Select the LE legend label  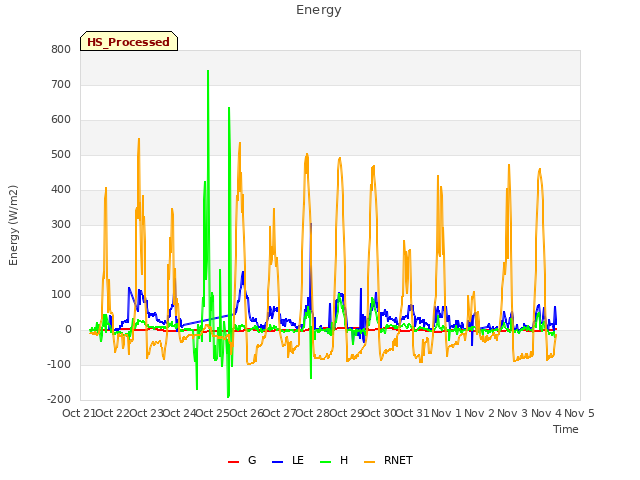click(298, 460)
